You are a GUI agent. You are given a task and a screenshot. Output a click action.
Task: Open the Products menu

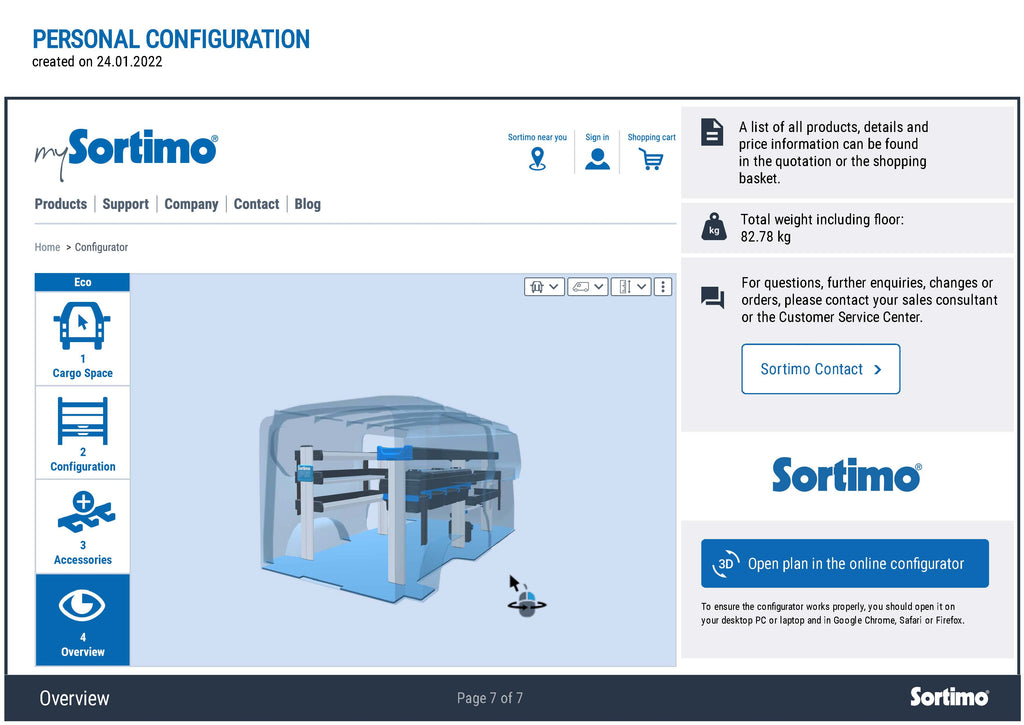click(61, 204)
